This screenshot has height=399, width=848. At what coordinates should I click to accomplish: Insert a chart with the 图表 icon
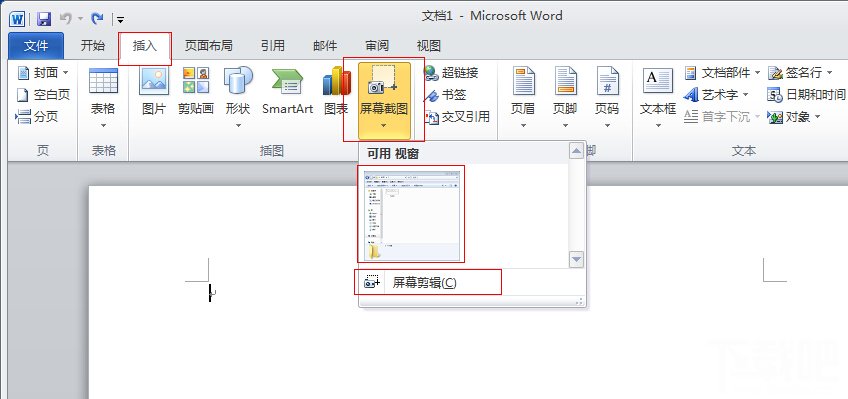tap(336, 90)
